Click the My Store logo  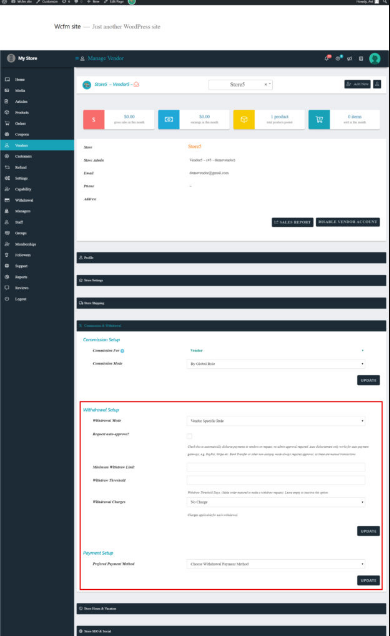(11, 58)
